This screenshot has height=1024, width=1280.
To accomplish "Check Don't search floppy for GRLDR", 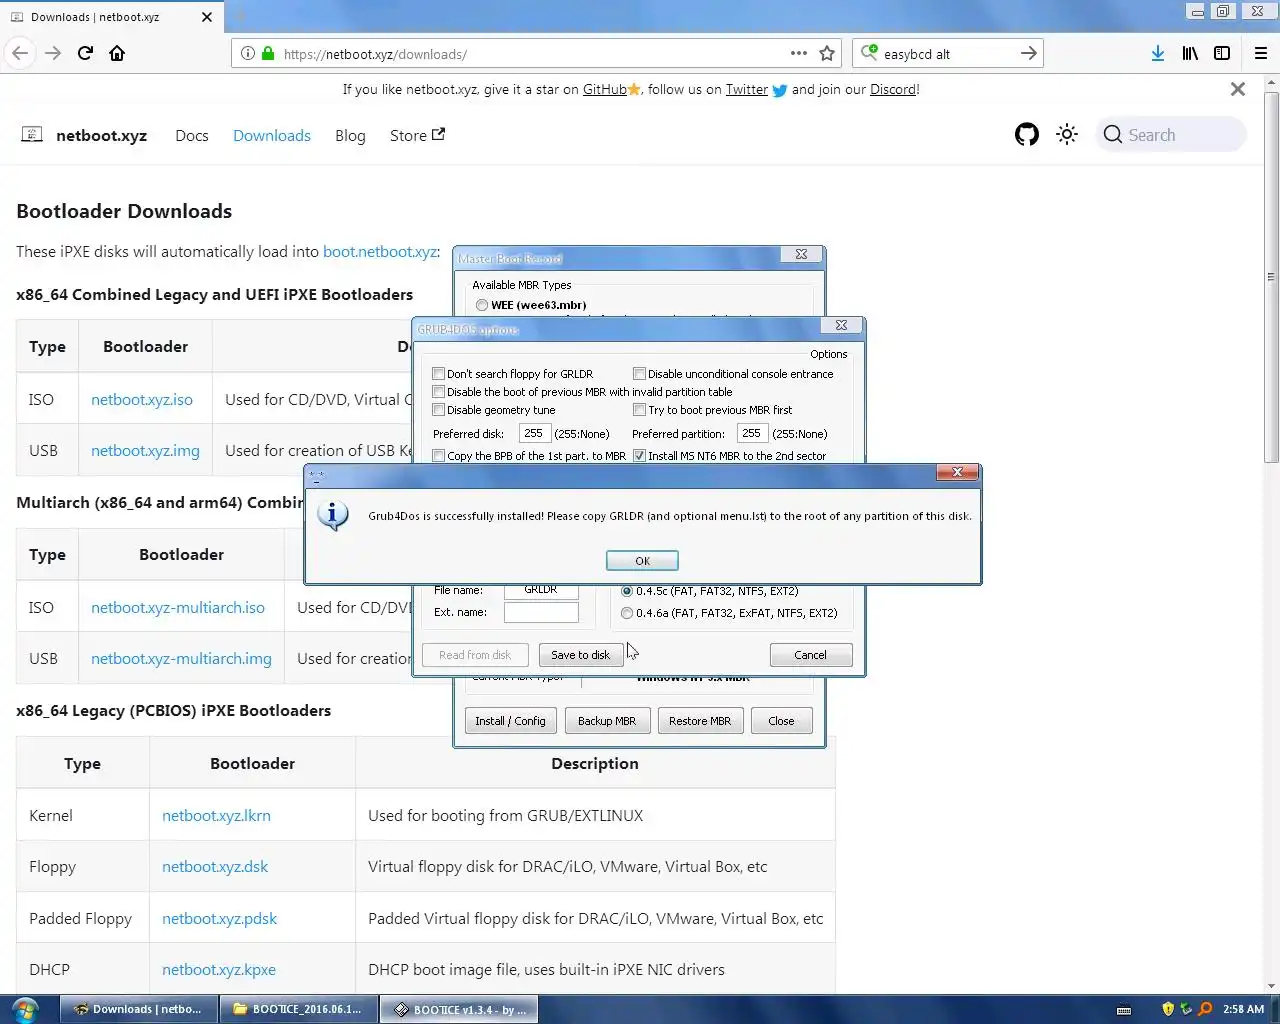I will (438, 374).
